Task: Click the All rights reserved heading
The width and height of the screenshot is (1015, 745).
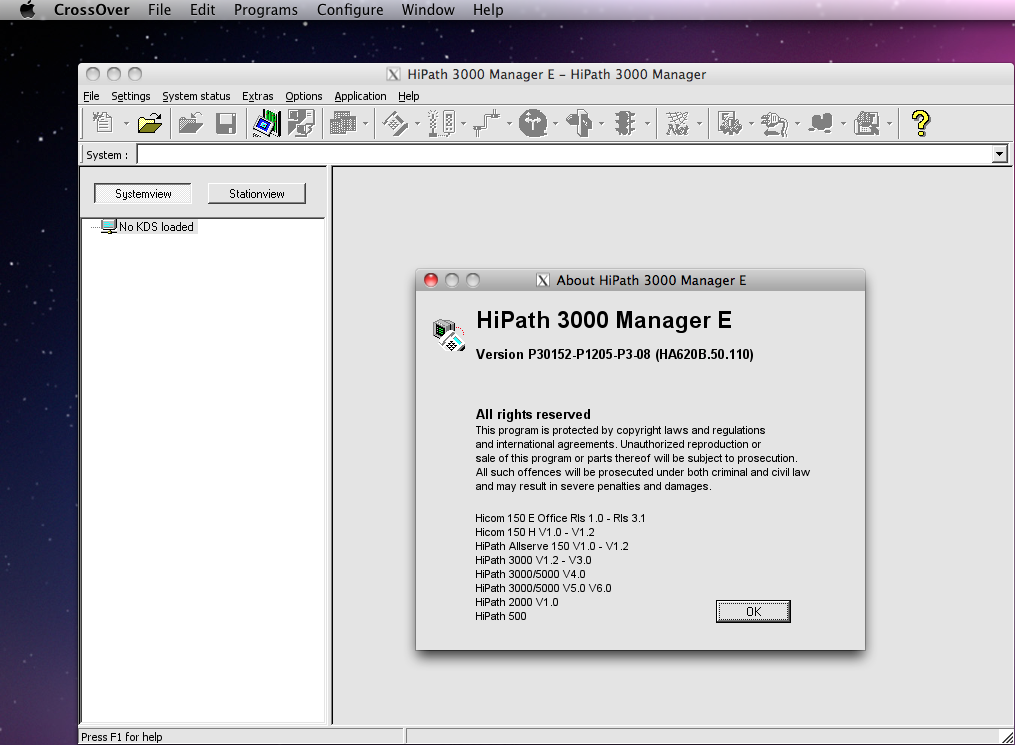Action: coord(533,414)
